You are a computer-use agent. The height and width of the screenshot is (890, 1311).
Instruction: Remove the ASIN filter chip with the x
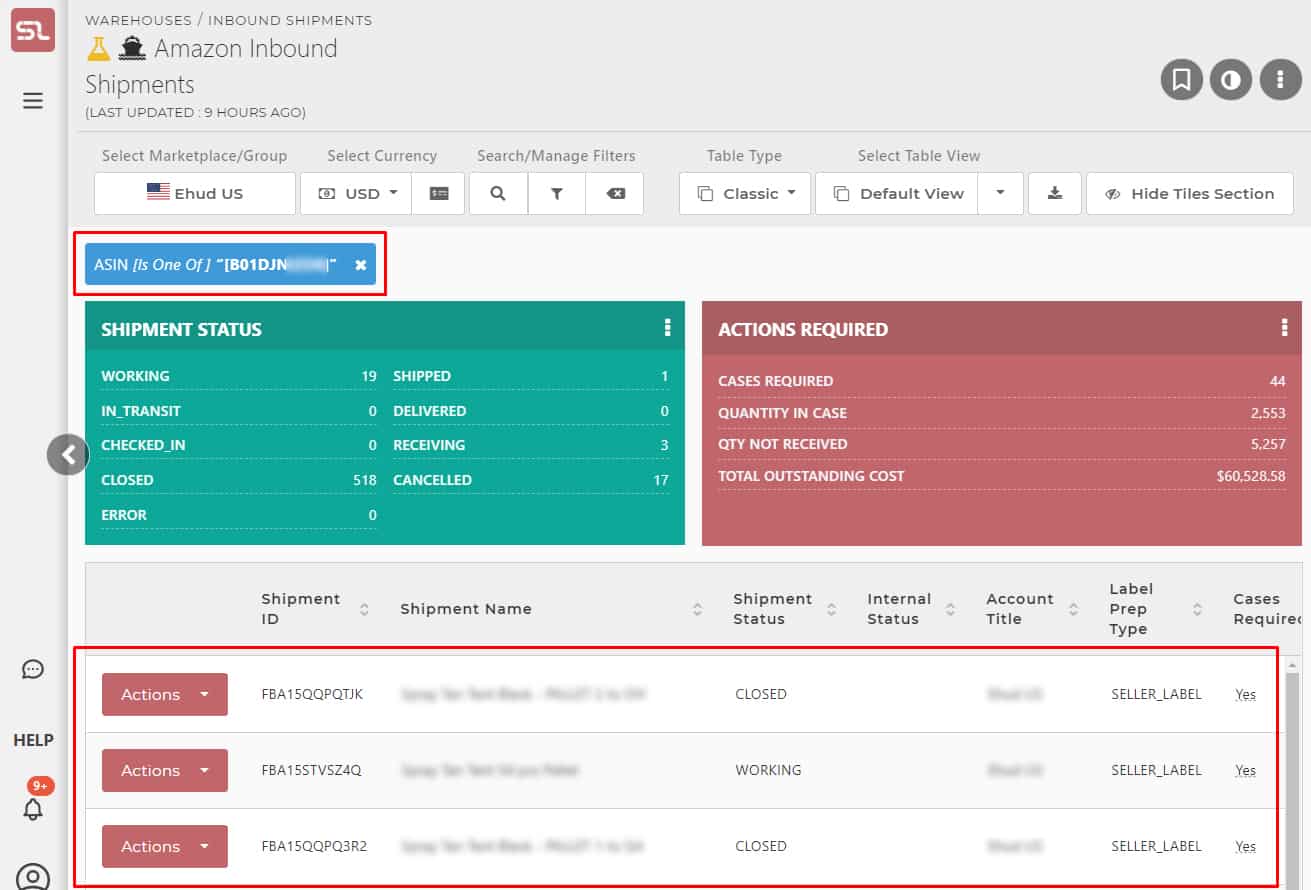[x=361, y=265]
